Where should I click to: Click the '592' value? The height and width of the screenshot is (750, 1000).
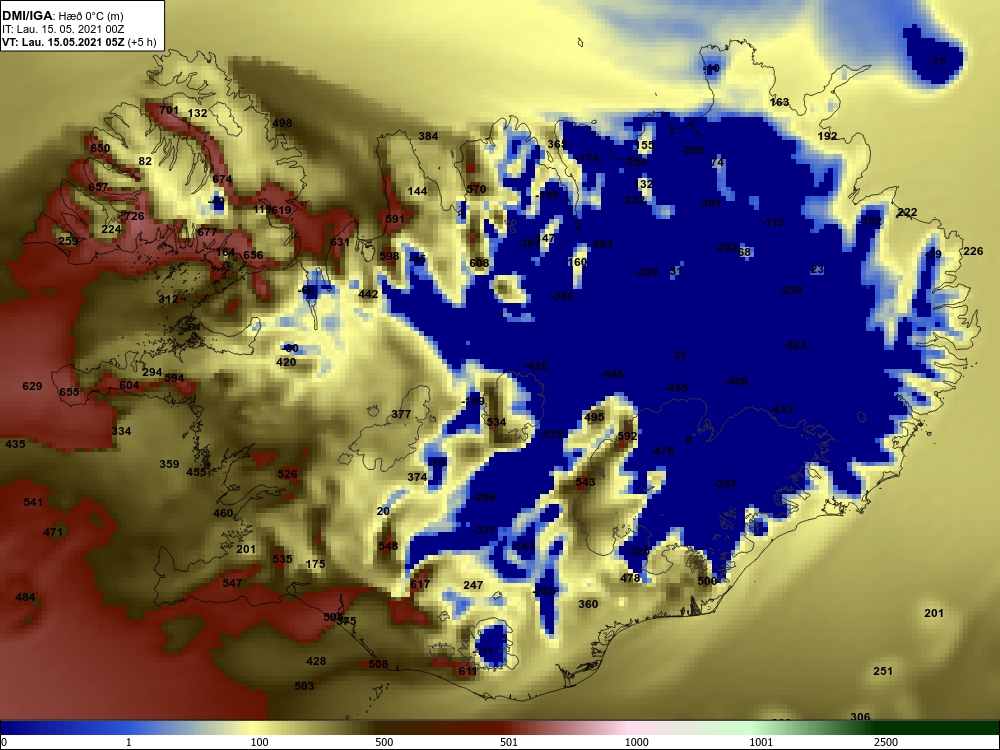click(628, 436)
